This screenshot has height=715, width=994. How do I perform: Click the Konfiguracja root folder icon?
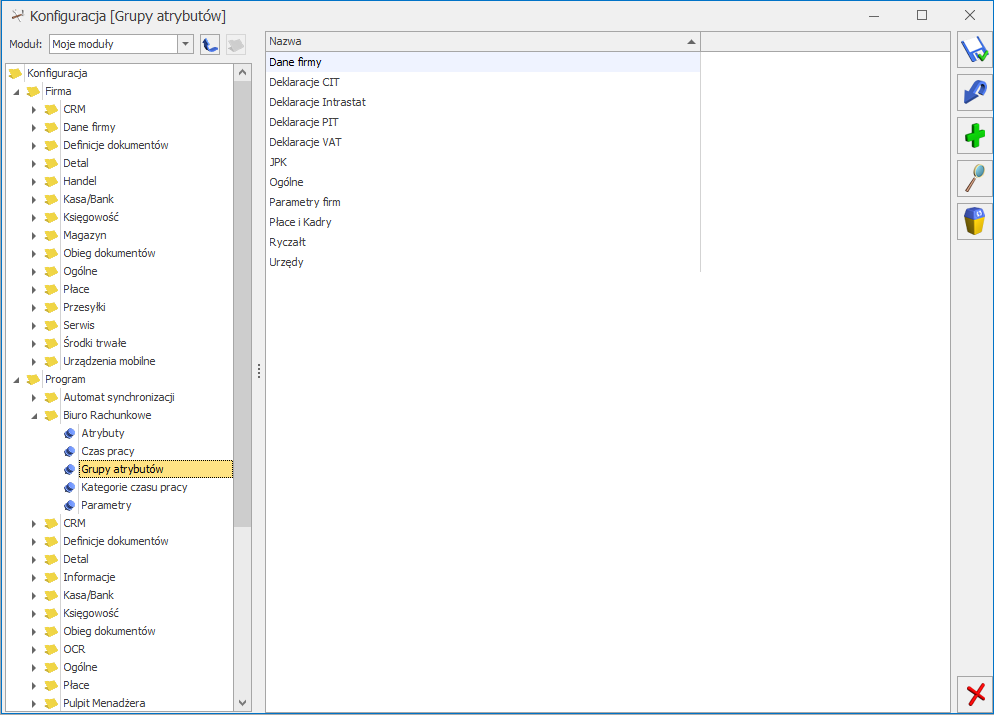point(15,74)
